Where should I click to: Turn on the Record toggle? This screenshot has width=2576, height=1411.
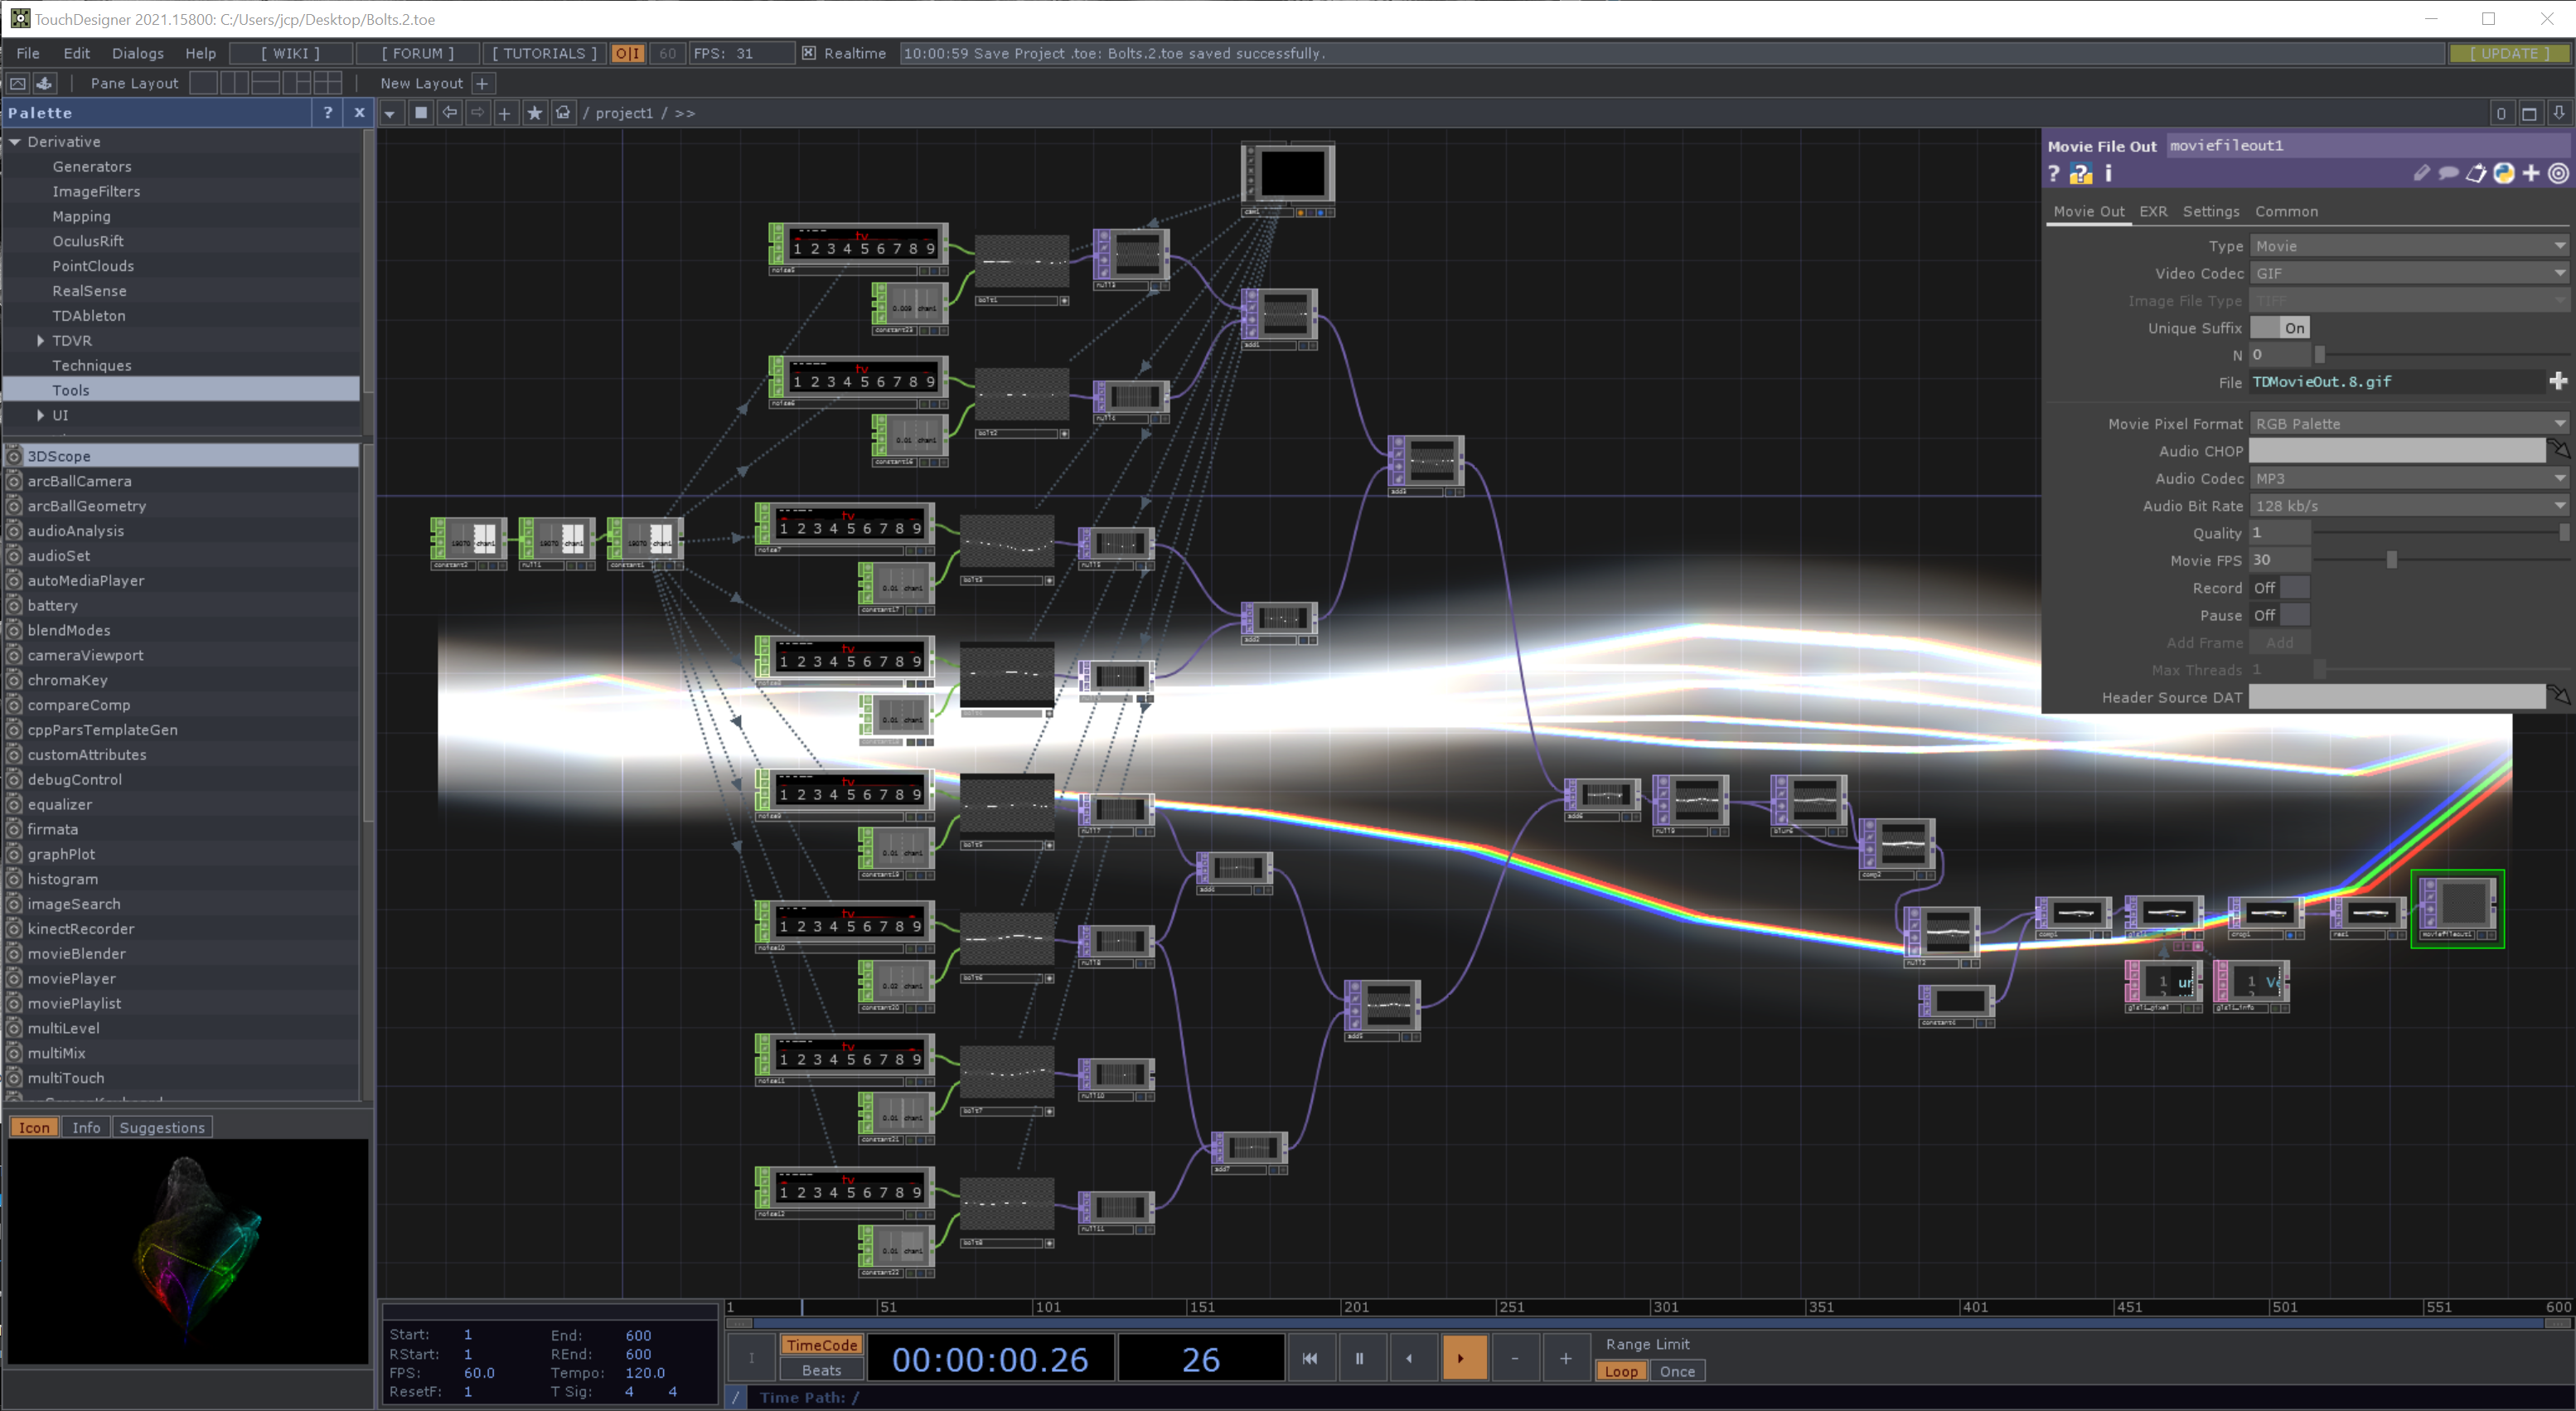click(x=2280, y=588)
